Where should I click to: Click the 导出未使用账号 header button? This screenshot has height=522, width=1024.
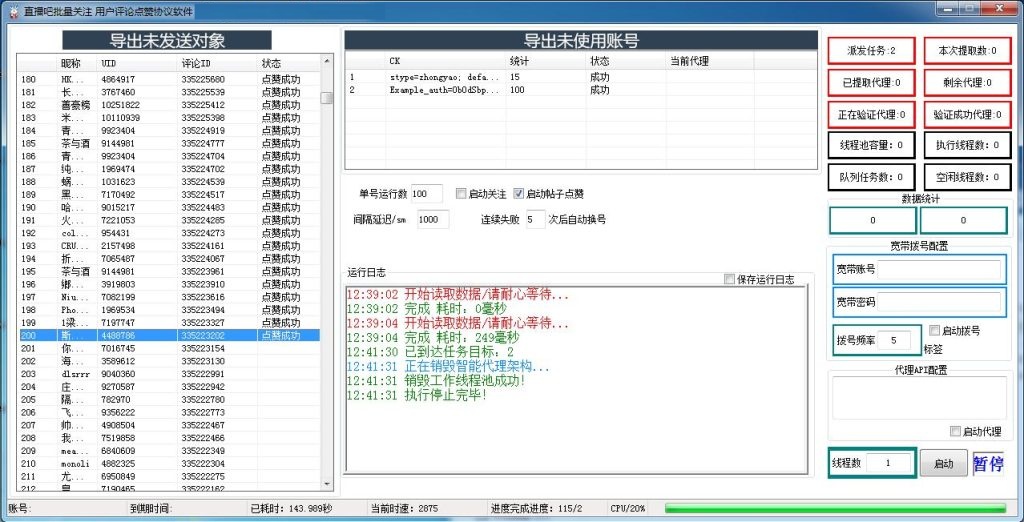tap(580, 41)
